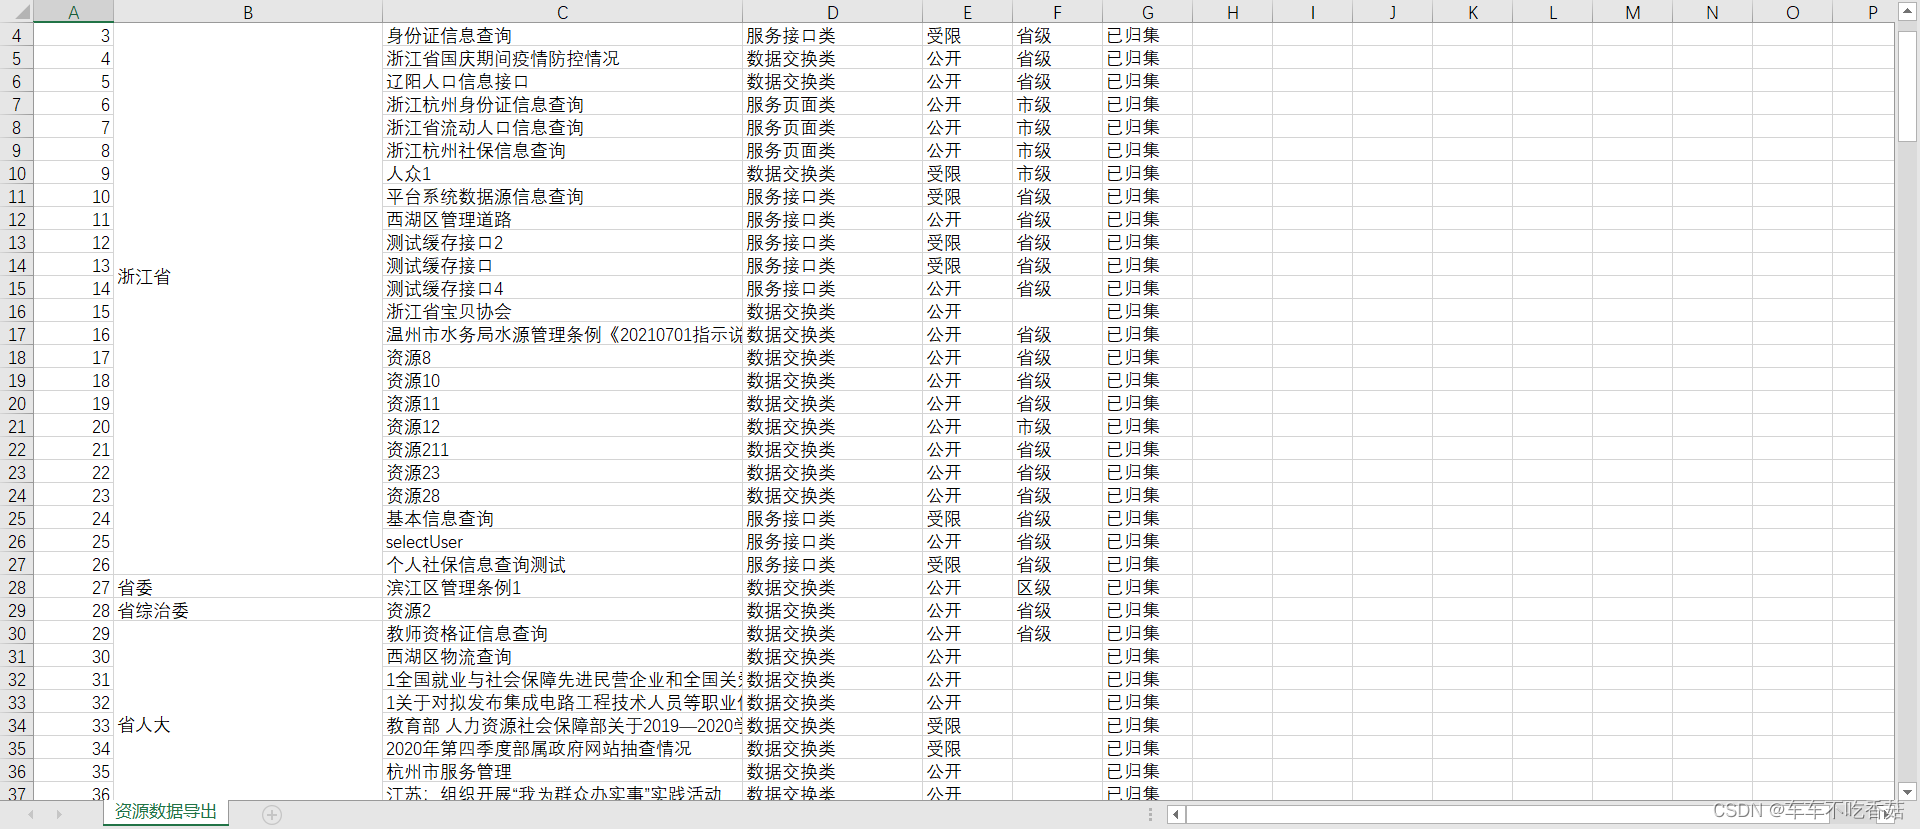
Task: Click cell 资源211
Action: (562, 449)
